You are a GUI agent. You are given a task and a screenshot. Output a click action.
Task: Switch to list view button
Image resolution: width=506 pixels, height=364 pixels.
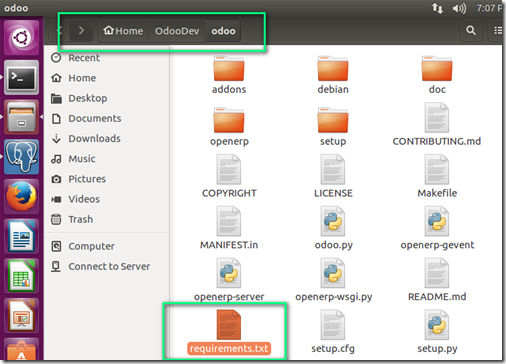point(497,31)
